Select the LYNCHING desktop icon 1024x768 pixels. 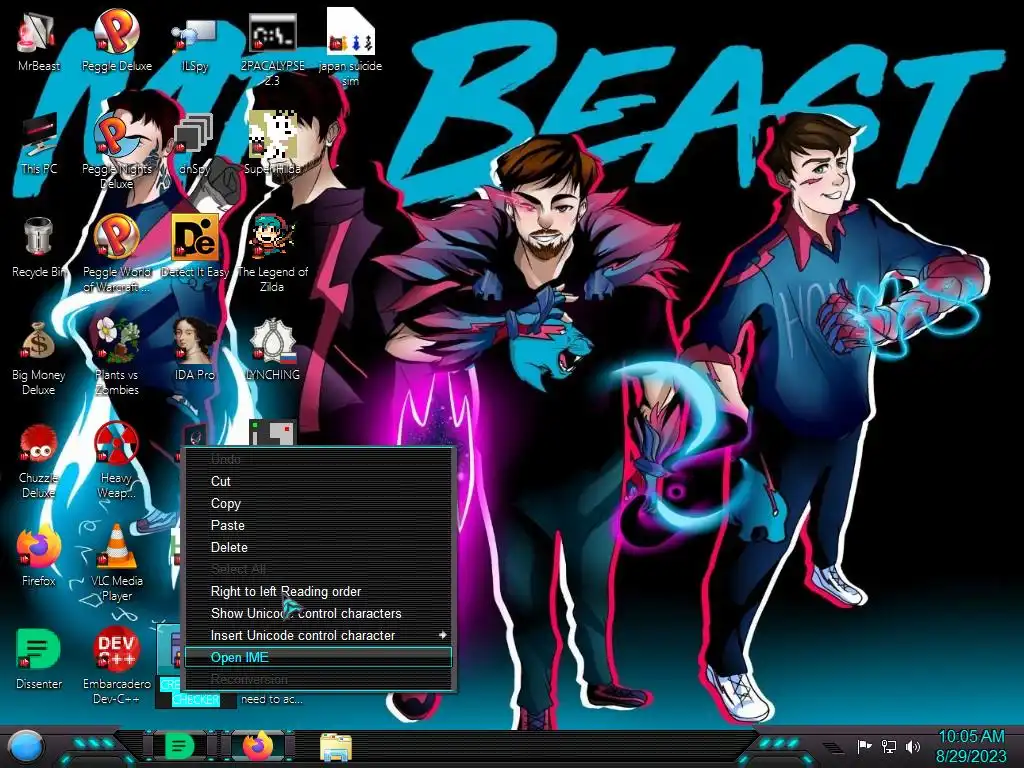pyautogui.click(x=272, y=350)
